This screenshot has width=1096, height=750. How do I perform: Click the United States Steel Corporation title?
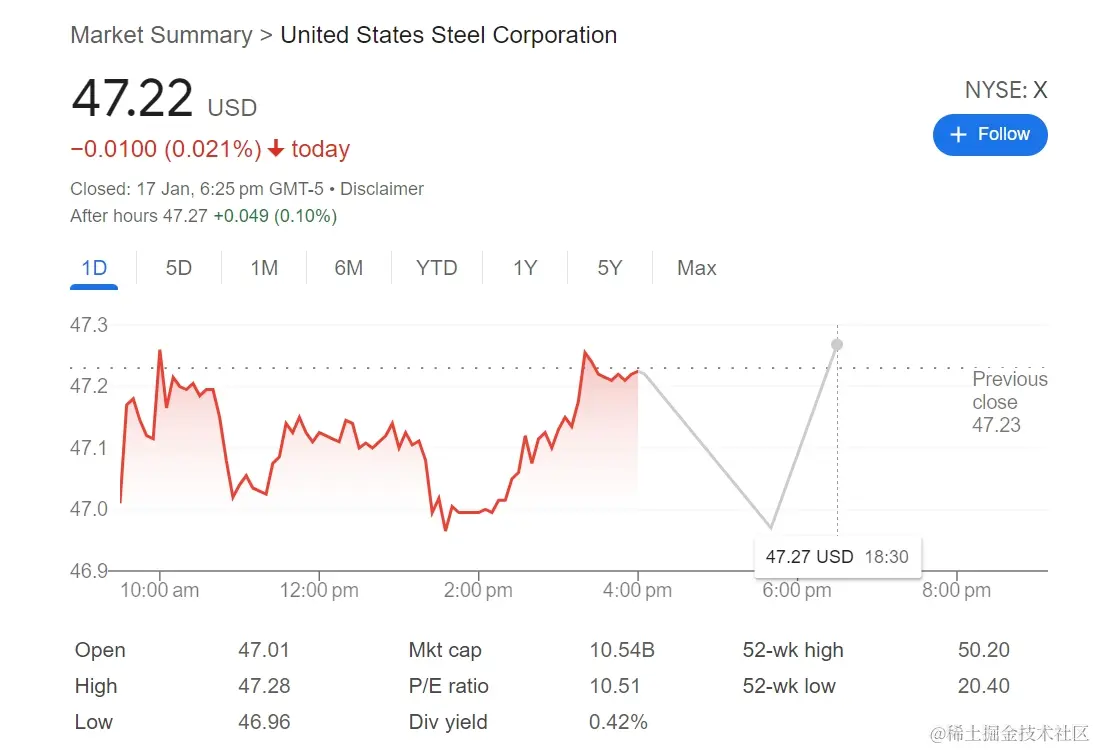coord(448,35)
